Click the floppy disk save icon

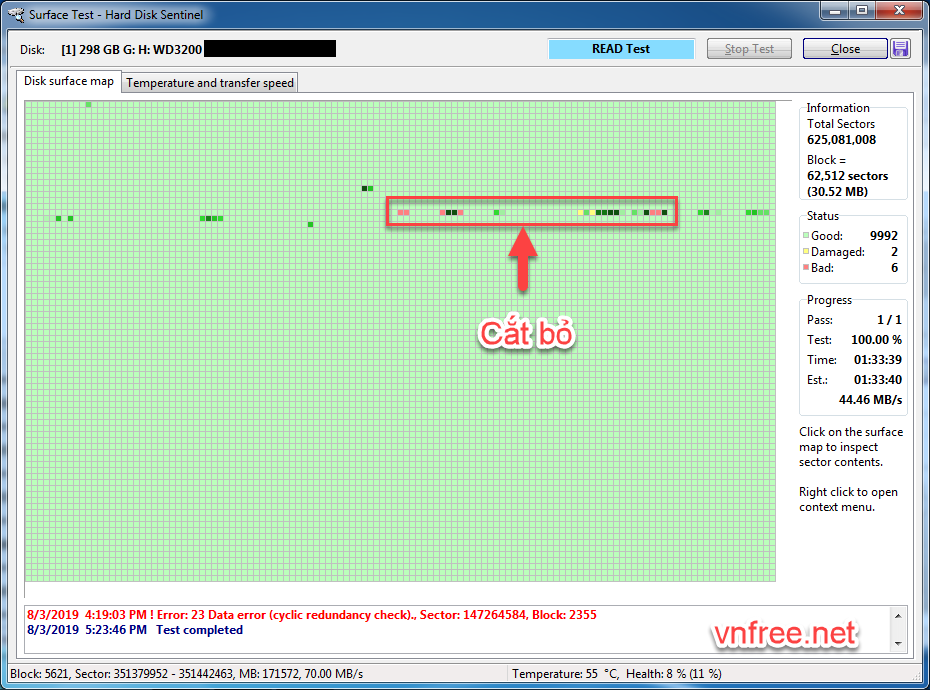(x=900, y=49)
